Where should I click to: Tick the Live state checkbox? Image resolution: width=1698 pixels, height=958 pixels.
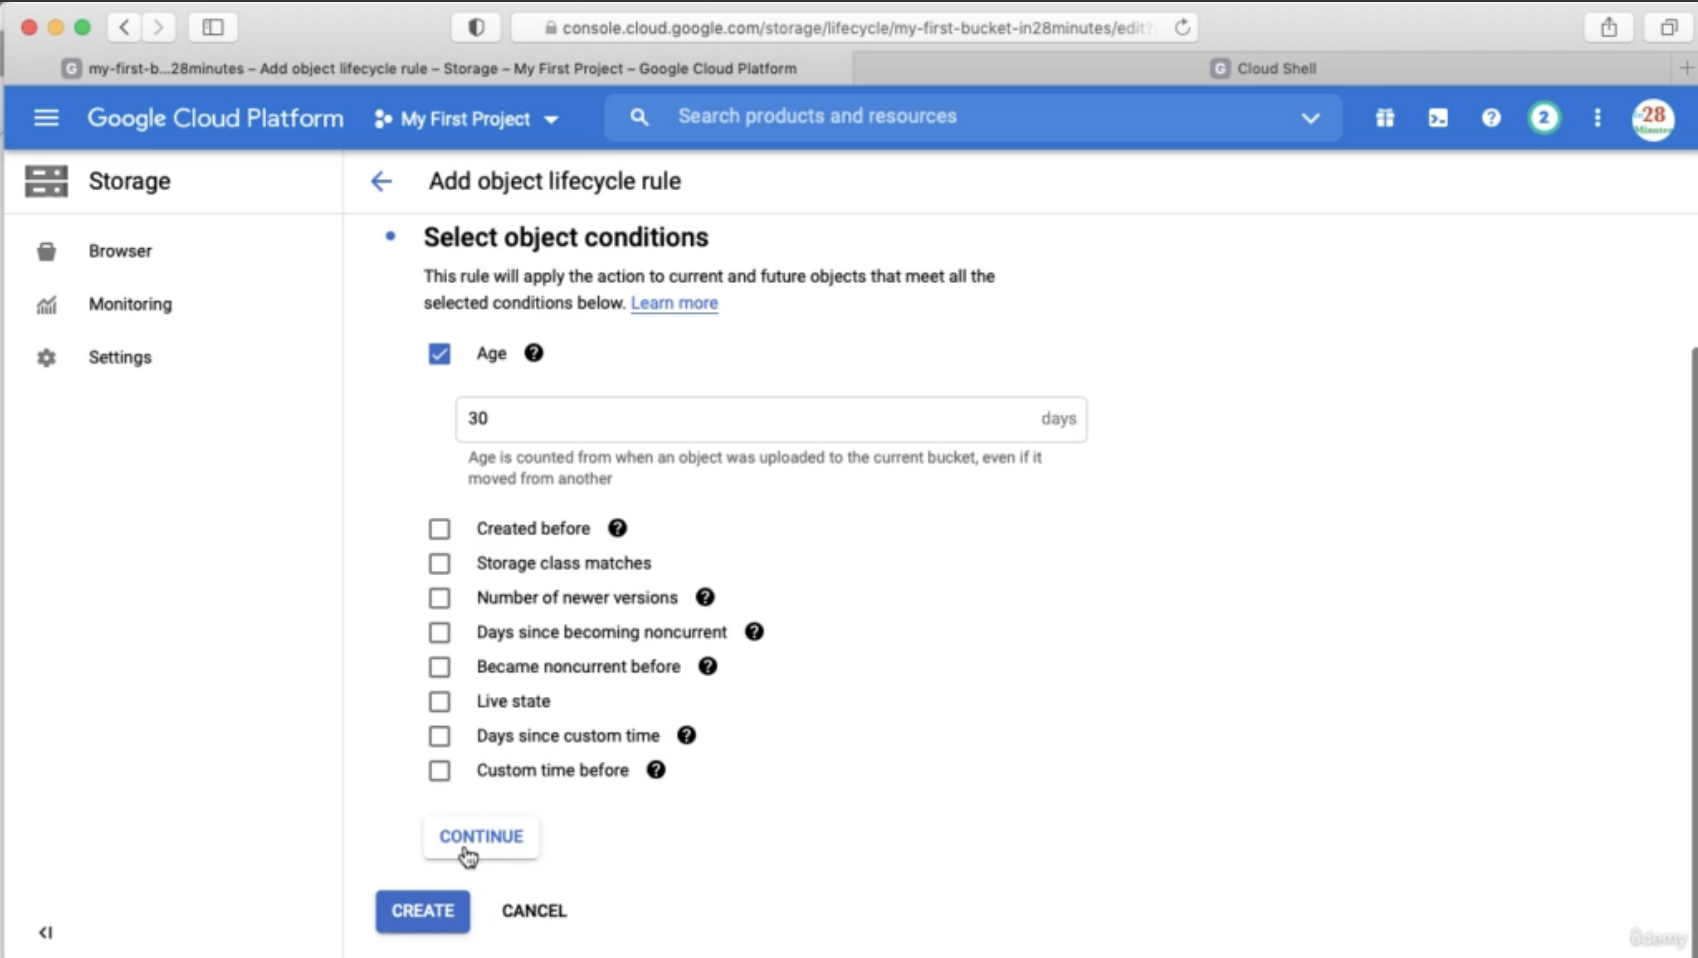pos(439,701)
